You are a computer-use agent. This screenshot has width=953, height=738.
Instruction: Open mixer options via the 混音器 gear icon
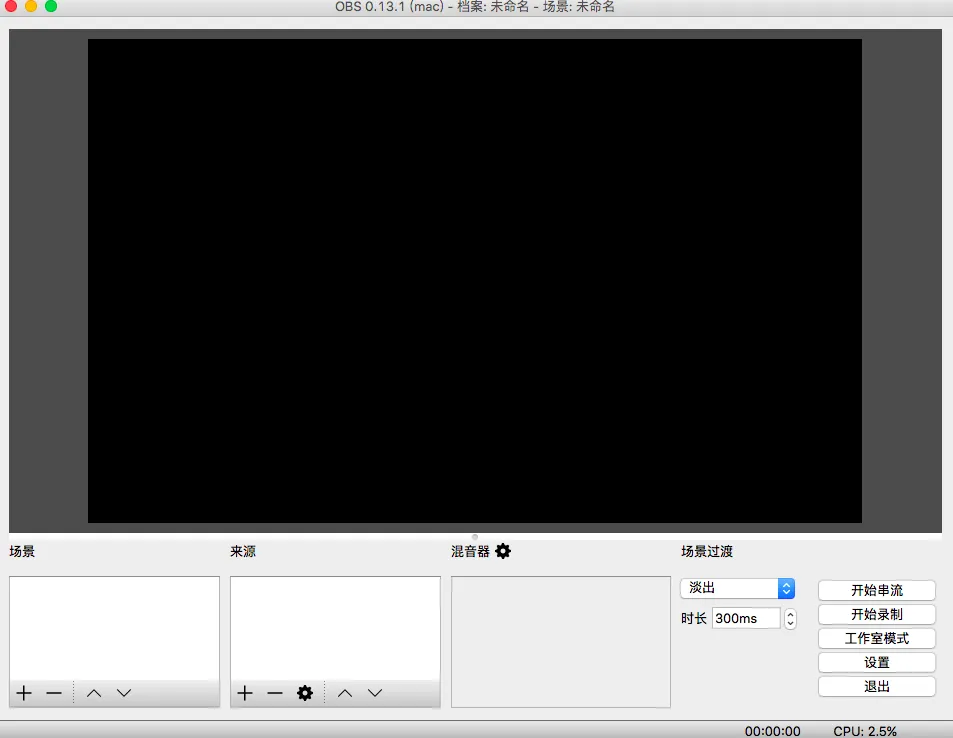[x=503, y=551]
